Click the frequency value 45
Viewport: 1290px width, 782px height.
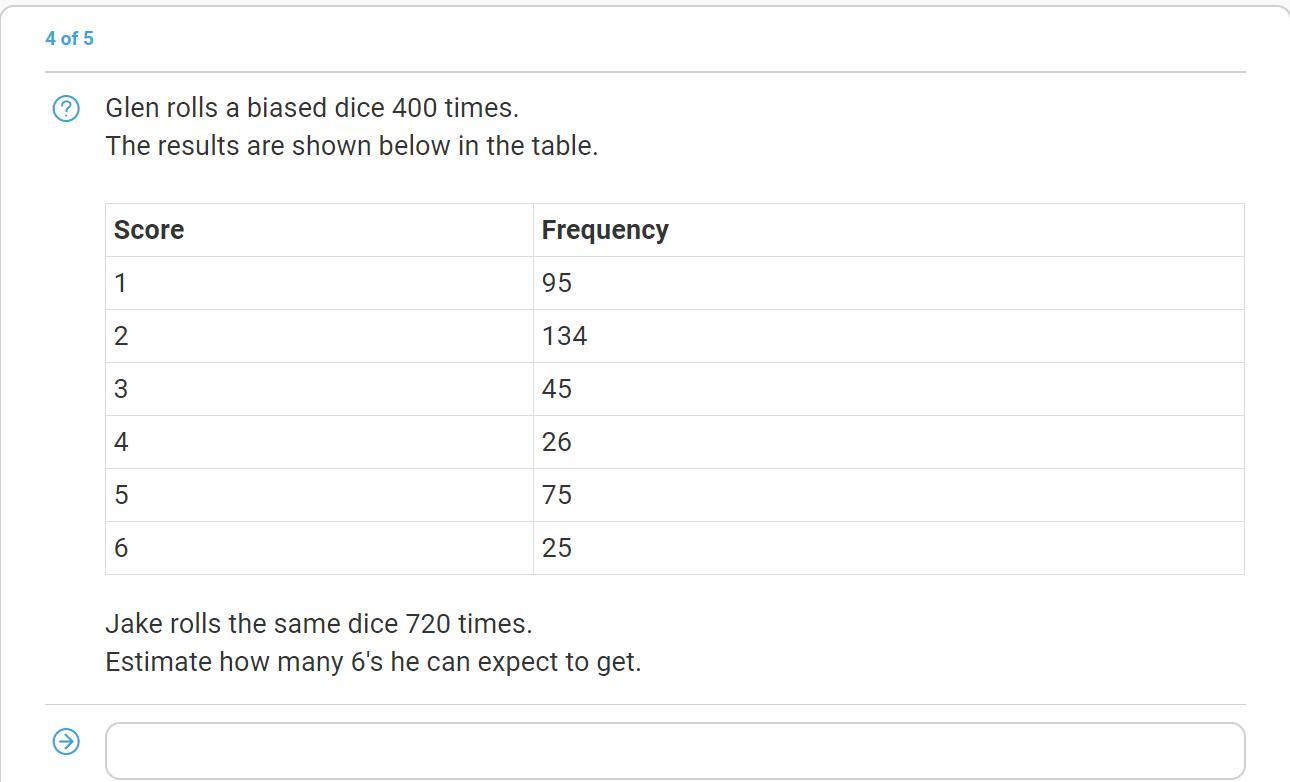(557, 389)
